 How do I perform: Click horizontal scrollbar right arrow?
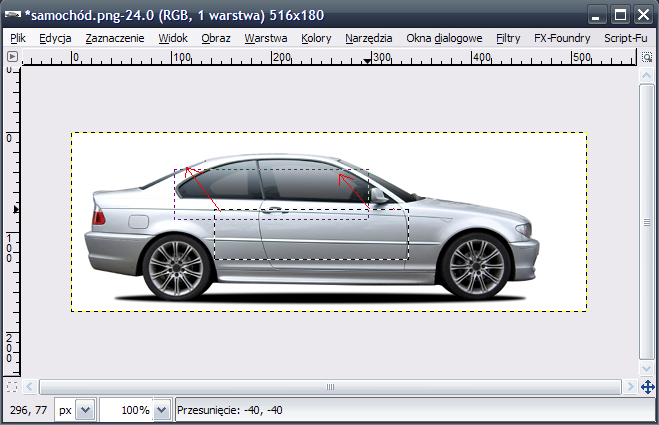tap(629, 386)
